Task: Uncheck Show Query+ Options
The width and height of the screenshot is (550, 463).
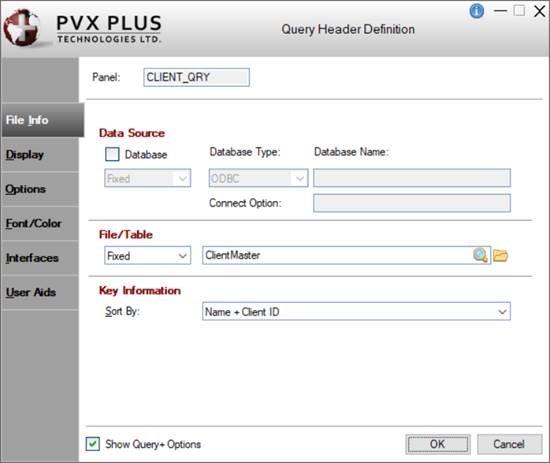Action: (x=93, y=444)
